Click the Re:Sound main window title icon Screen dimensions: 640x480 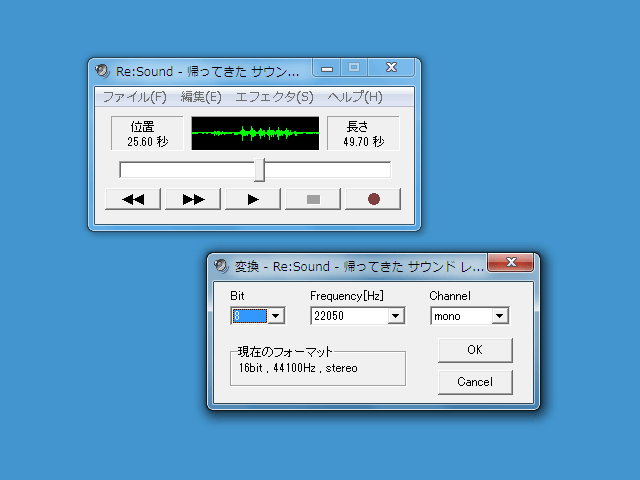coord(102,71)
